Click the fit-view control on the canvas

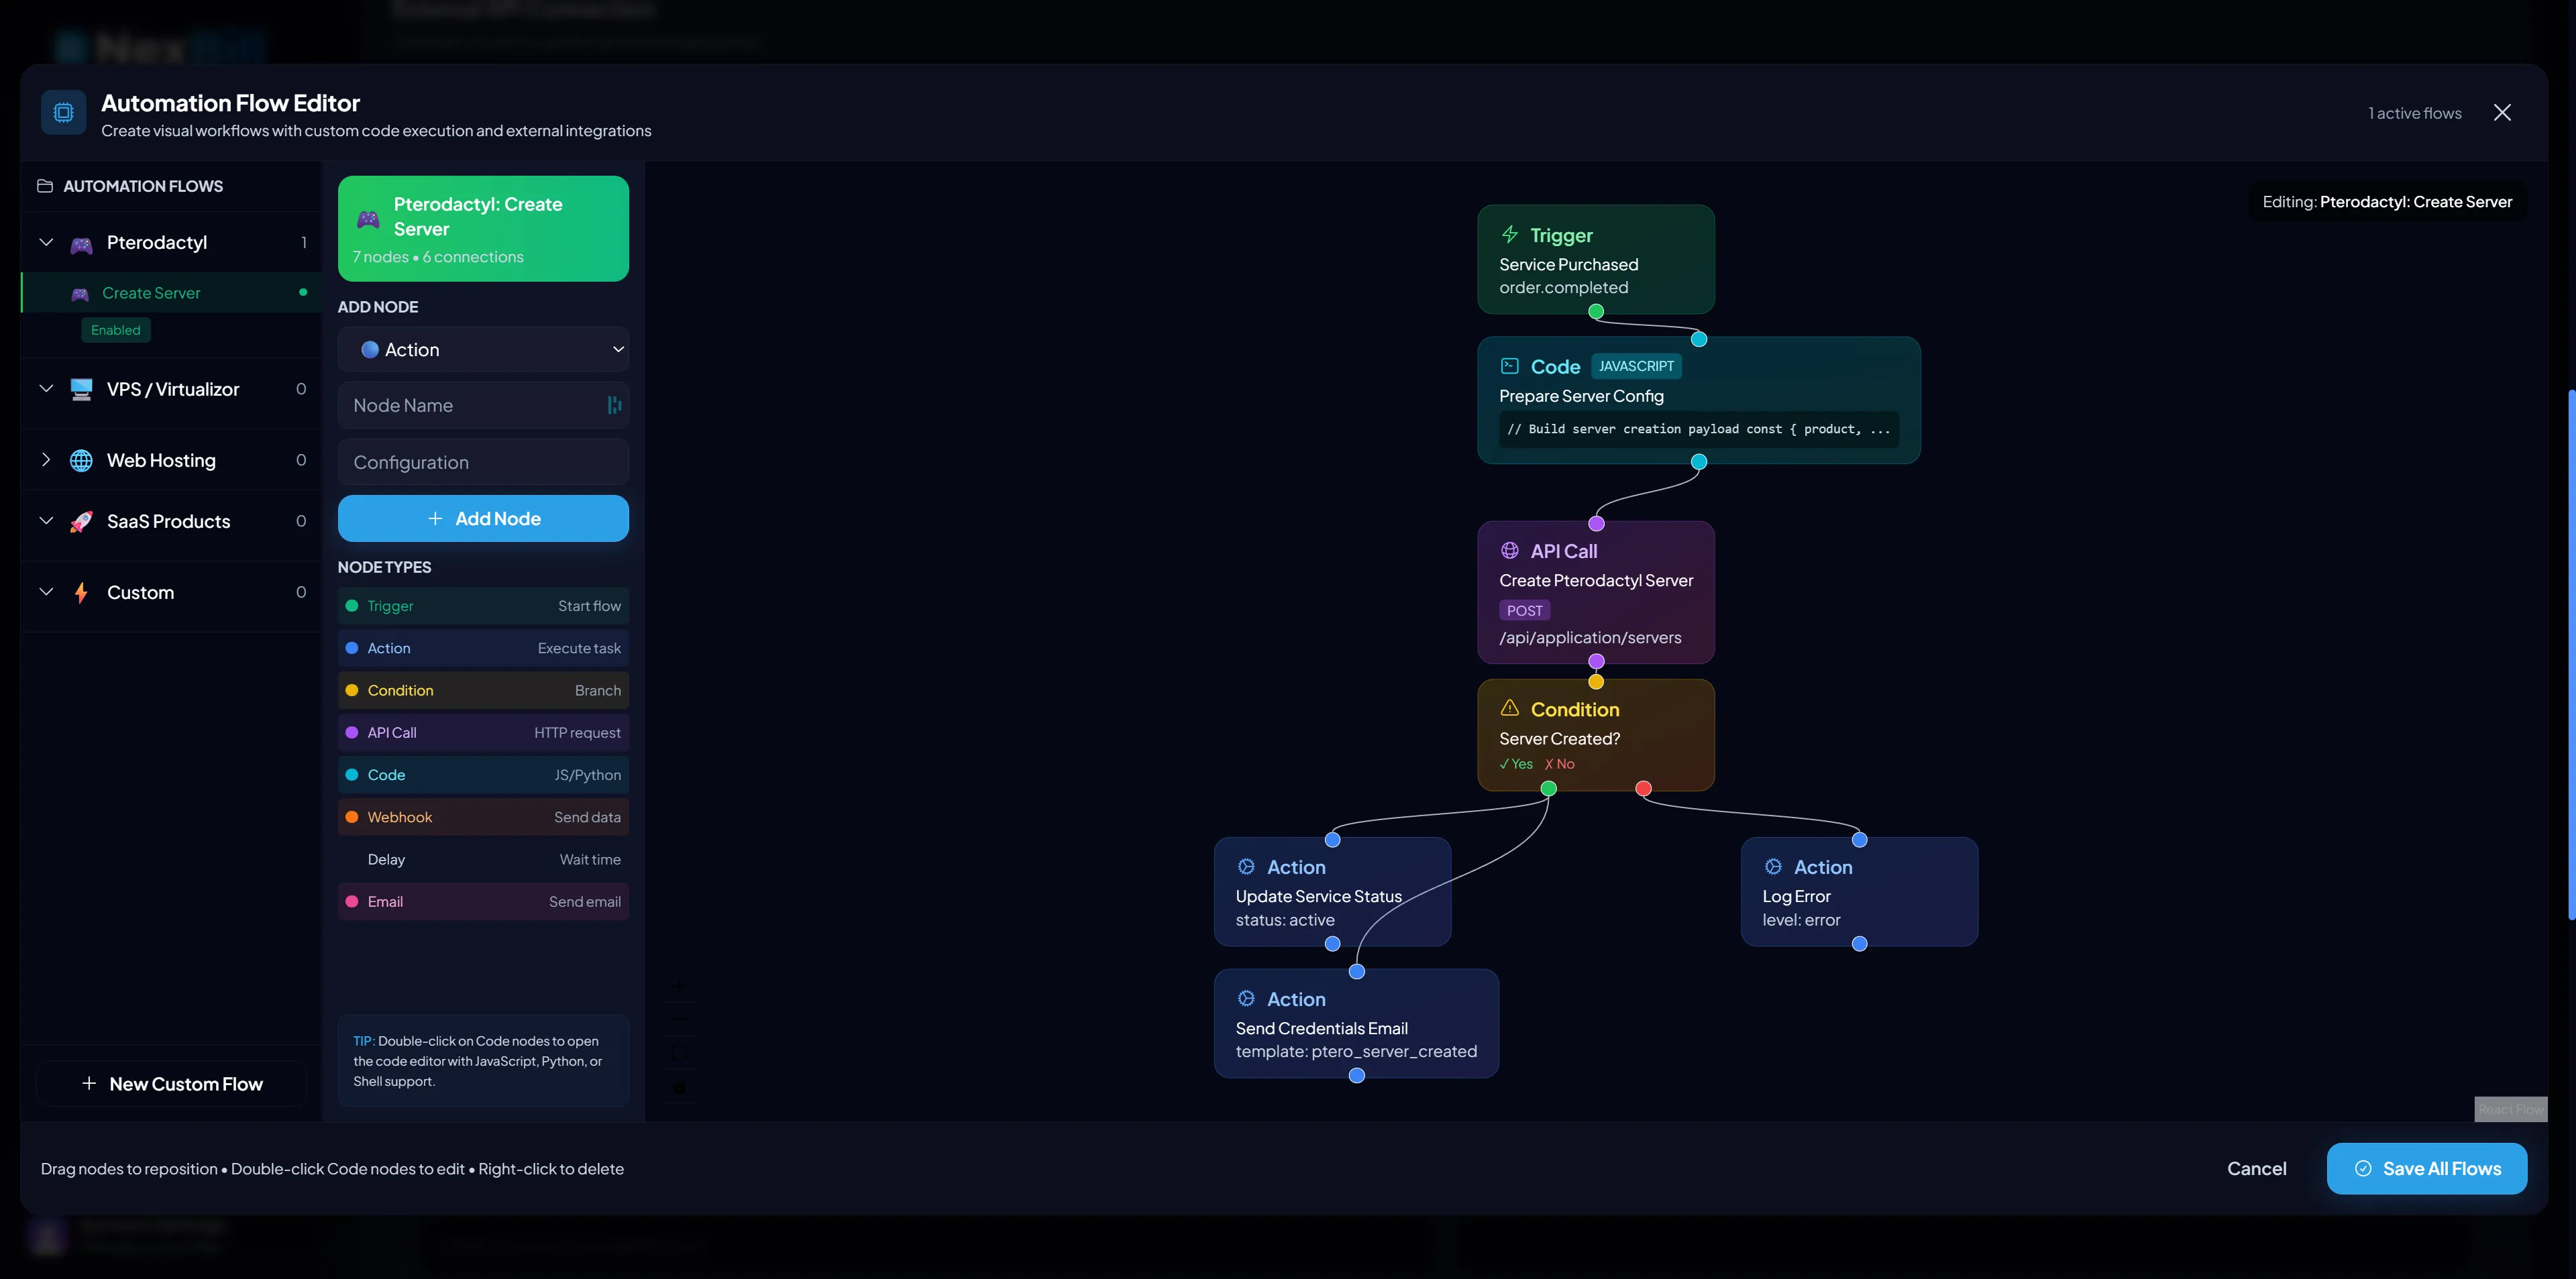pos(680,1053)
